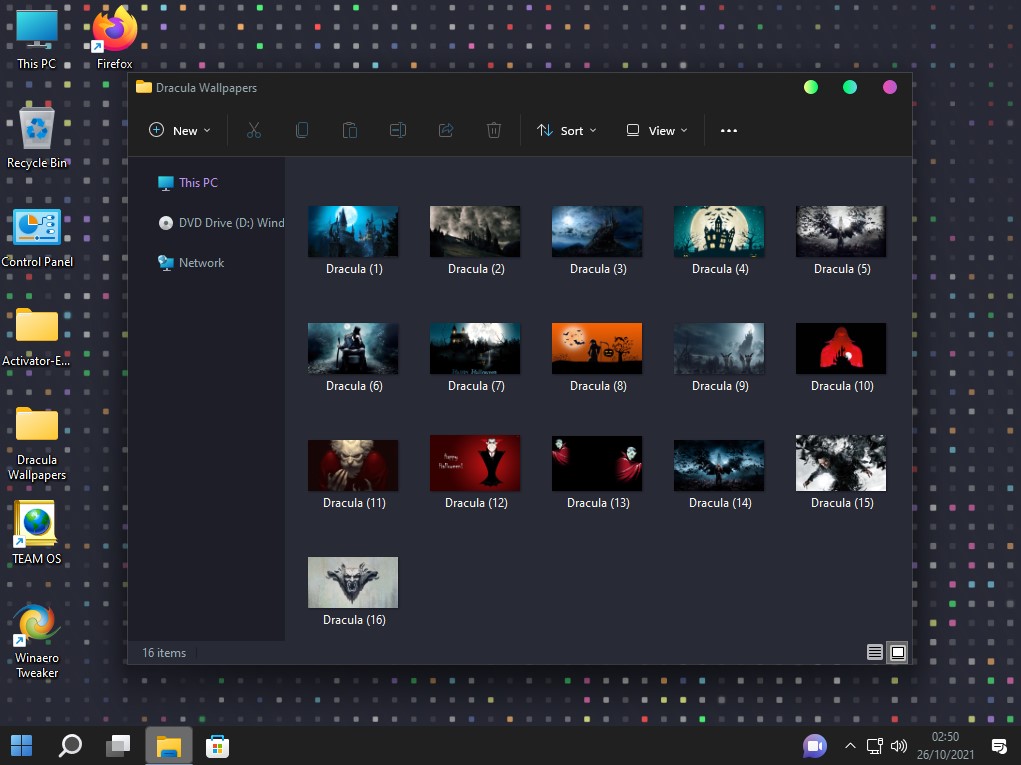
Task: Click the Copy icon in toolbar
Action: pos(301,130)
